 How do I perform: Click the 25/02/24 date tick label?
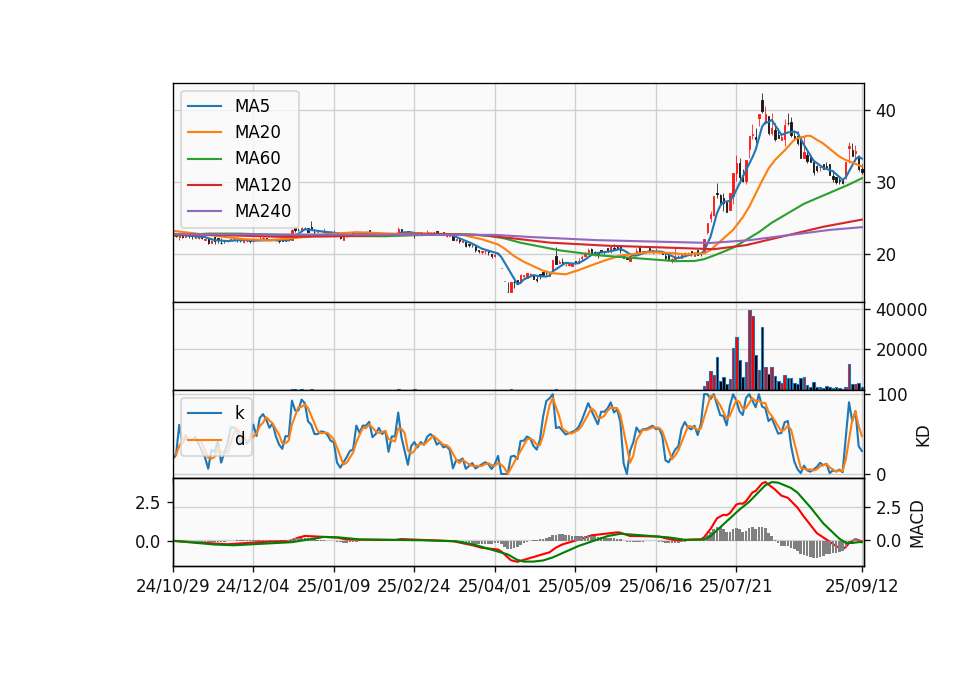pyautogui.click(x=414, y=587)
